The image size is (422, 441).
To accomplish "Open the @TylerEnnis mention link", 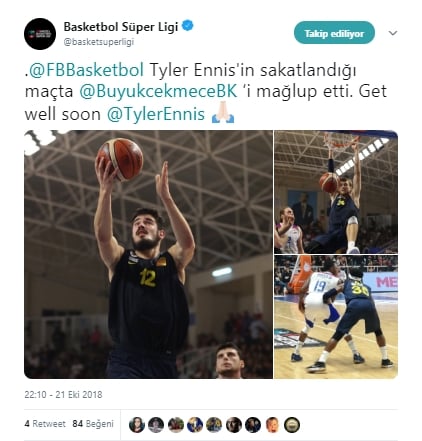I will 156,114.
